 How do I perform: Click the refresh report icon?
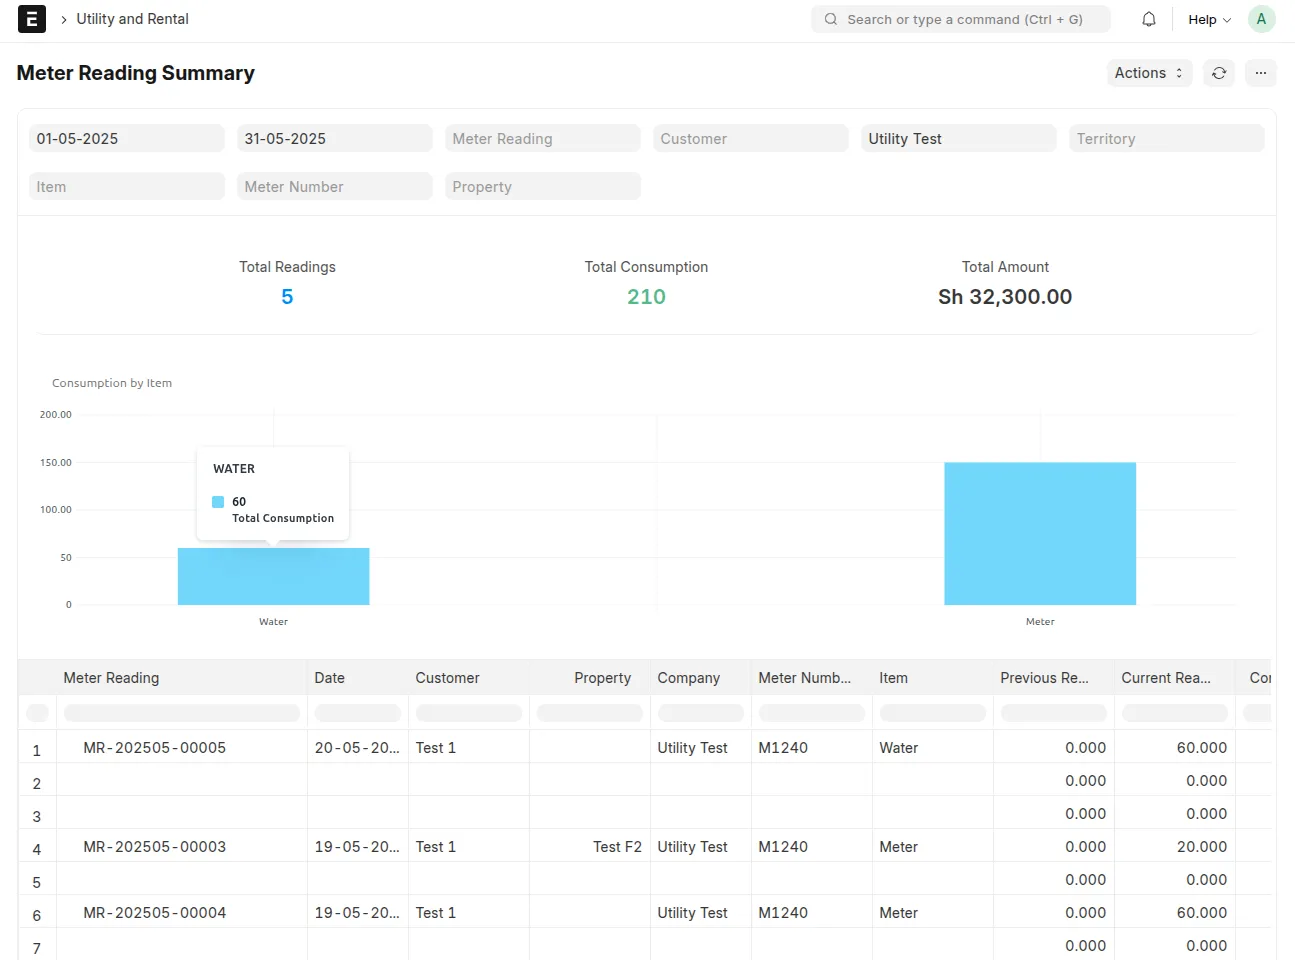(x=1219, y=73)
